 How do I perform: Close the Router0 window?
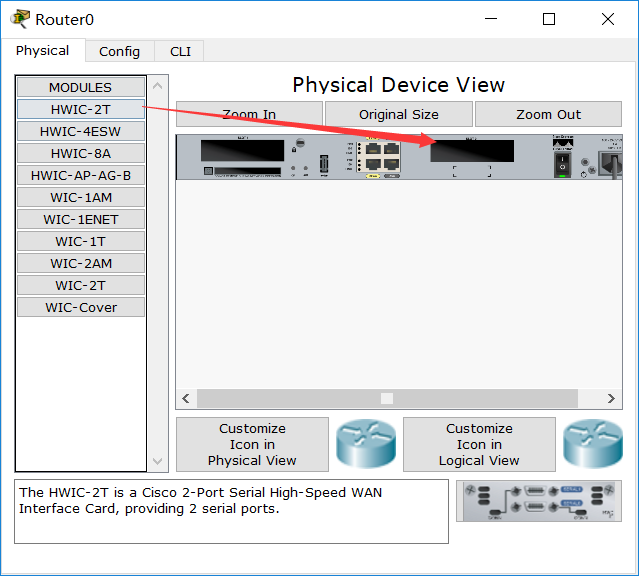click(608, 19)
